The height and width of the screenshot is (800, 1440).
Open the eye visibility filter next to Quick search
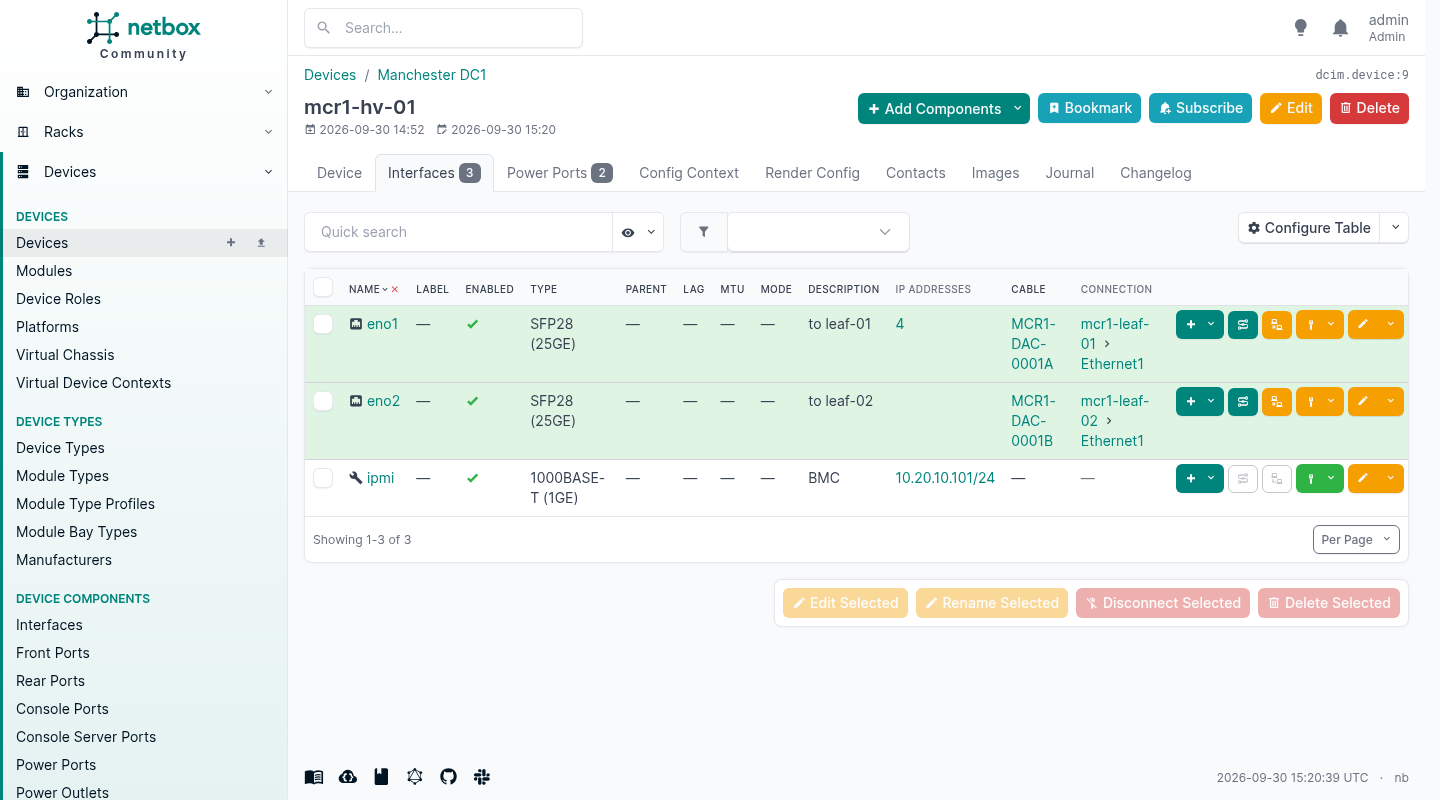click(638, 232)
